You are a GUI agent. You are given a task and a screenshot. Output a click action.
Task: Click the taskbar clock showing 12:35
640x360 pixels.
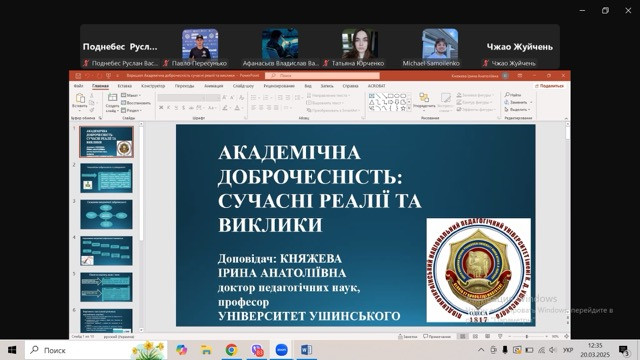click(595, 350)
